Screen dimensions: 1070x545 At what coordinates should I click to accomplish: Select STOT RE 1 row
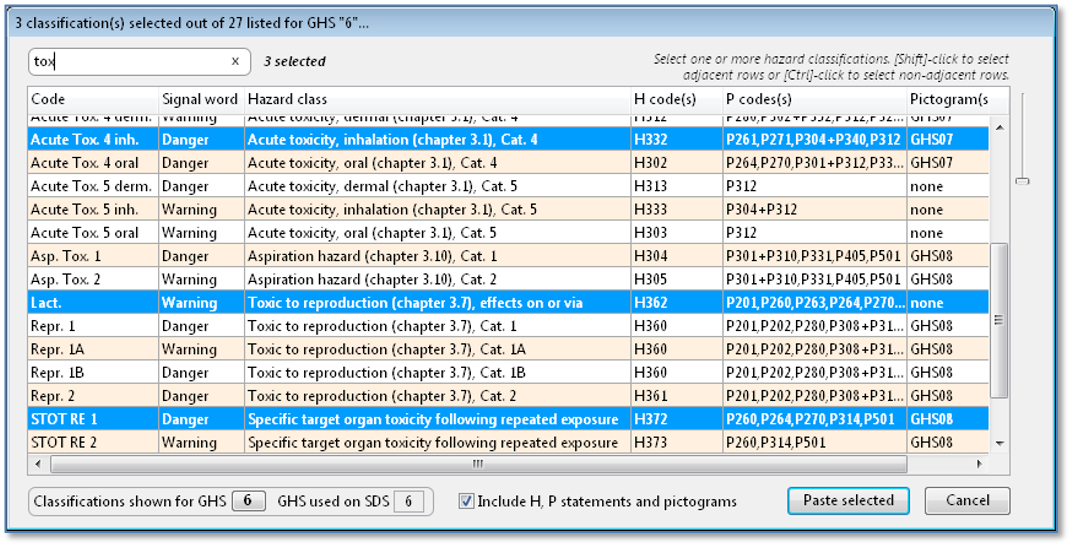coord(508,419)
